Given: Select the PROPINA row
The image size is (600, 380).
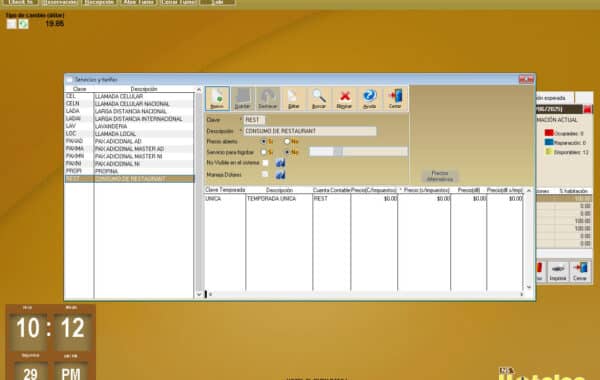Looking at the screenshot, I should [x=129, y=171].
